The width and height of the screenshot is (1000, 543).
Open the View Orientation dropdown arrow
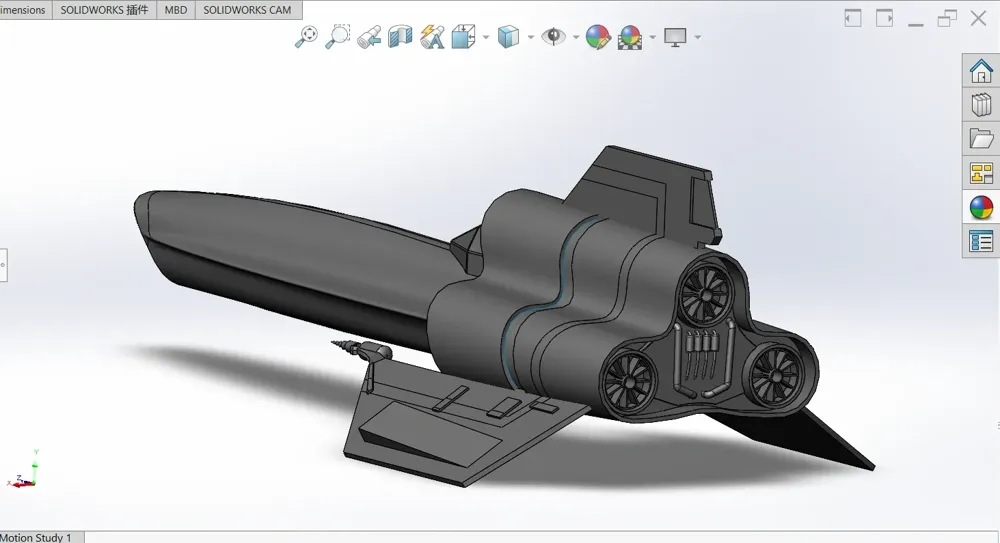(486, 37)
